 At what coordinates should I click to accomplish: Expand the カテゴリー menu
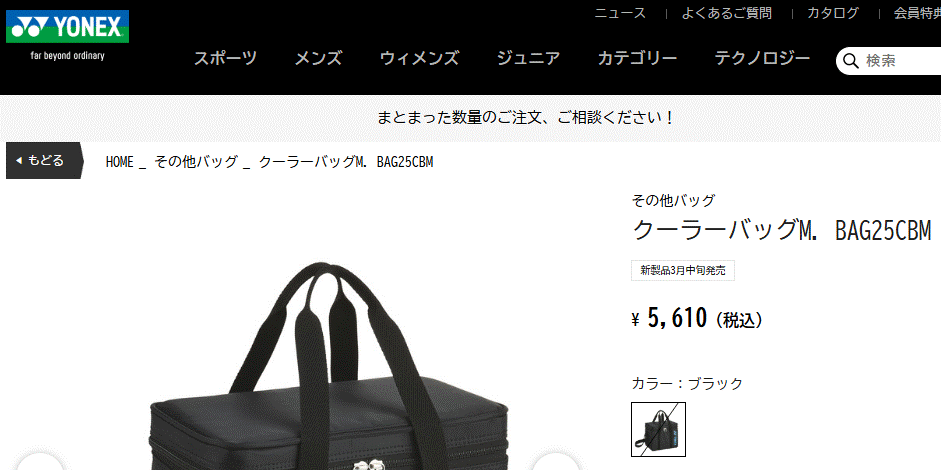(637, 58)
